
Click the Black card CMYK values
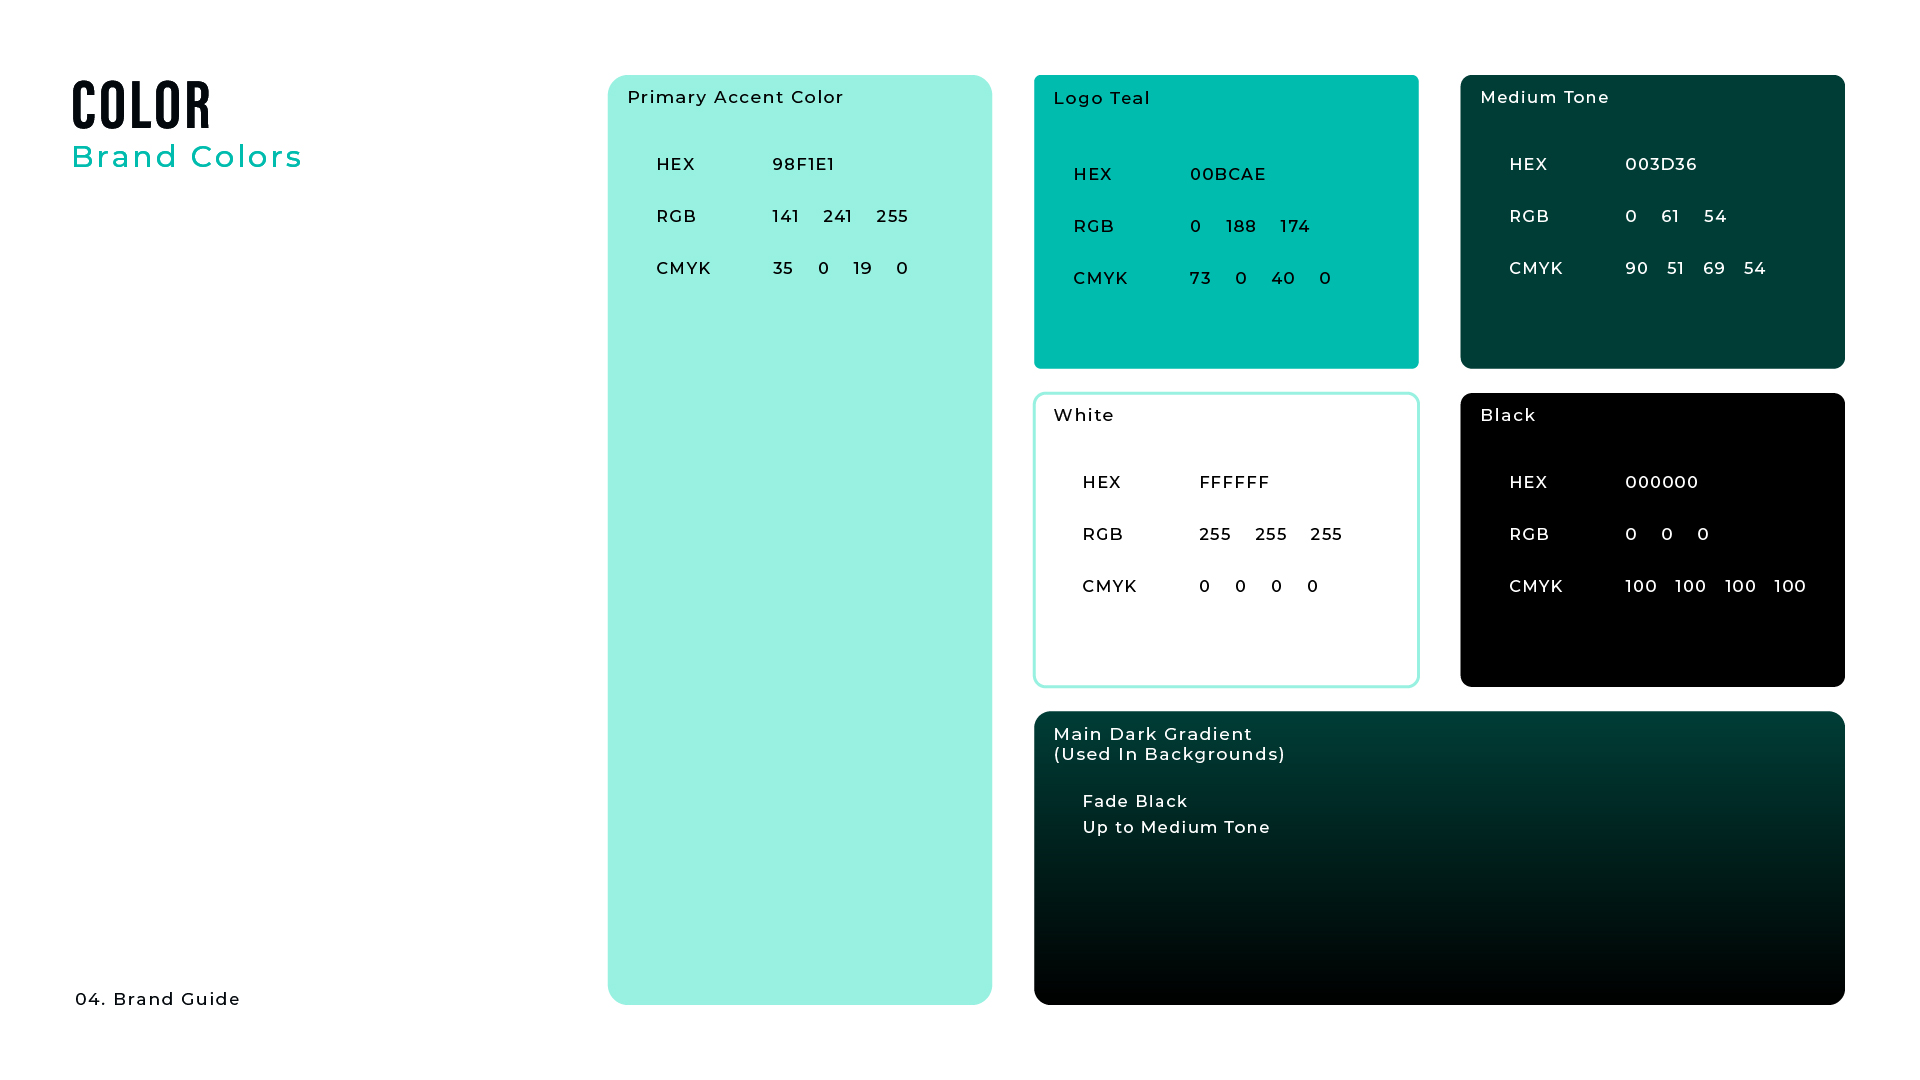[x=1715, y=586]
